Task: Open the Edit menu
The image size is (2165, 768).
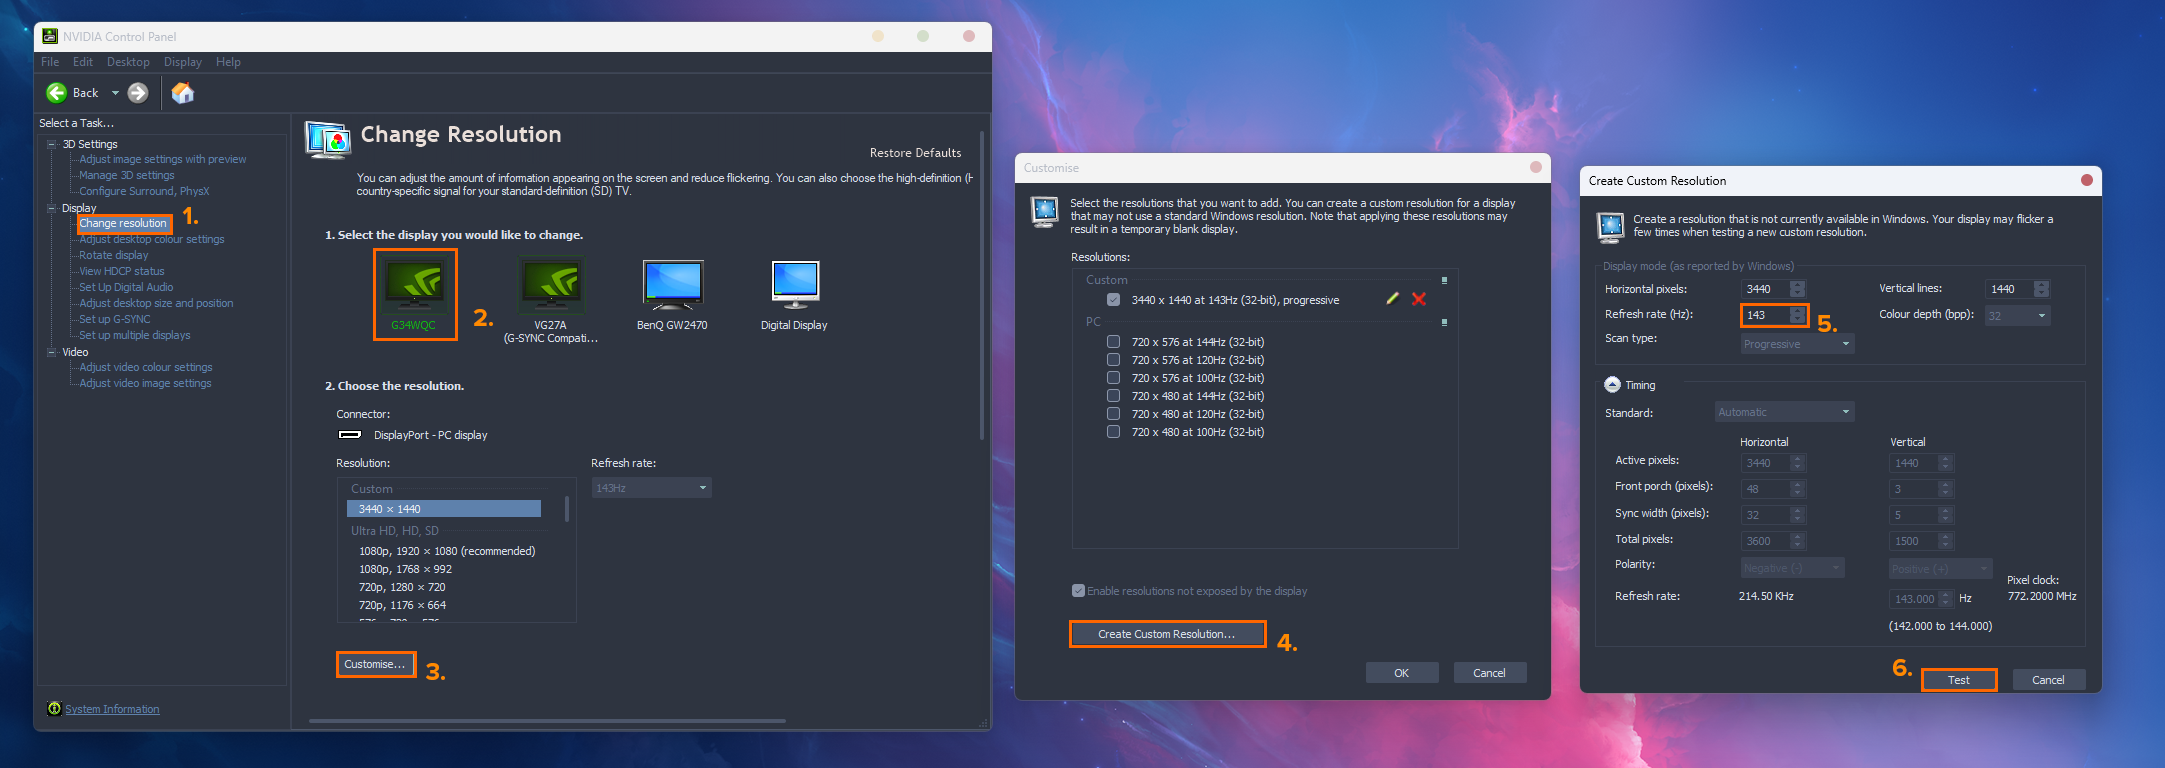Action: 83,62
